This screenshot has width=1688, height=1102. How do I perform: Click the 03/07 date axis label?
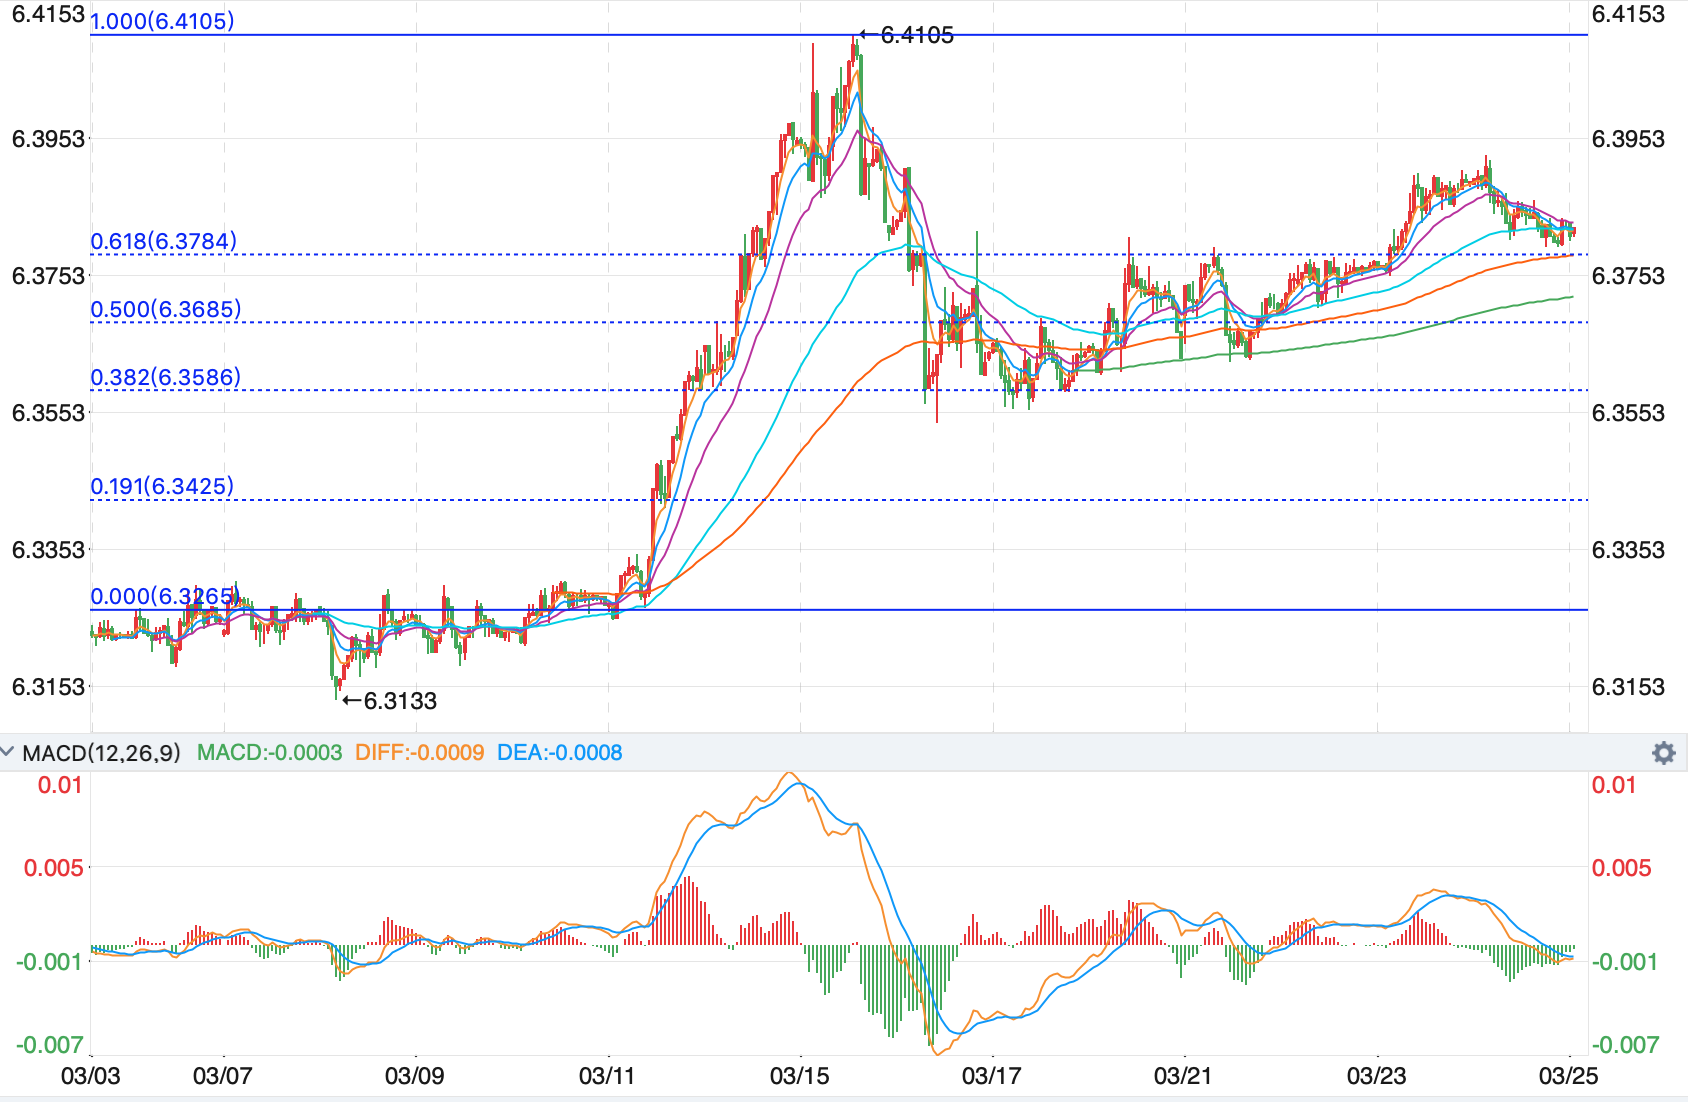click(x=222, y=1076)
